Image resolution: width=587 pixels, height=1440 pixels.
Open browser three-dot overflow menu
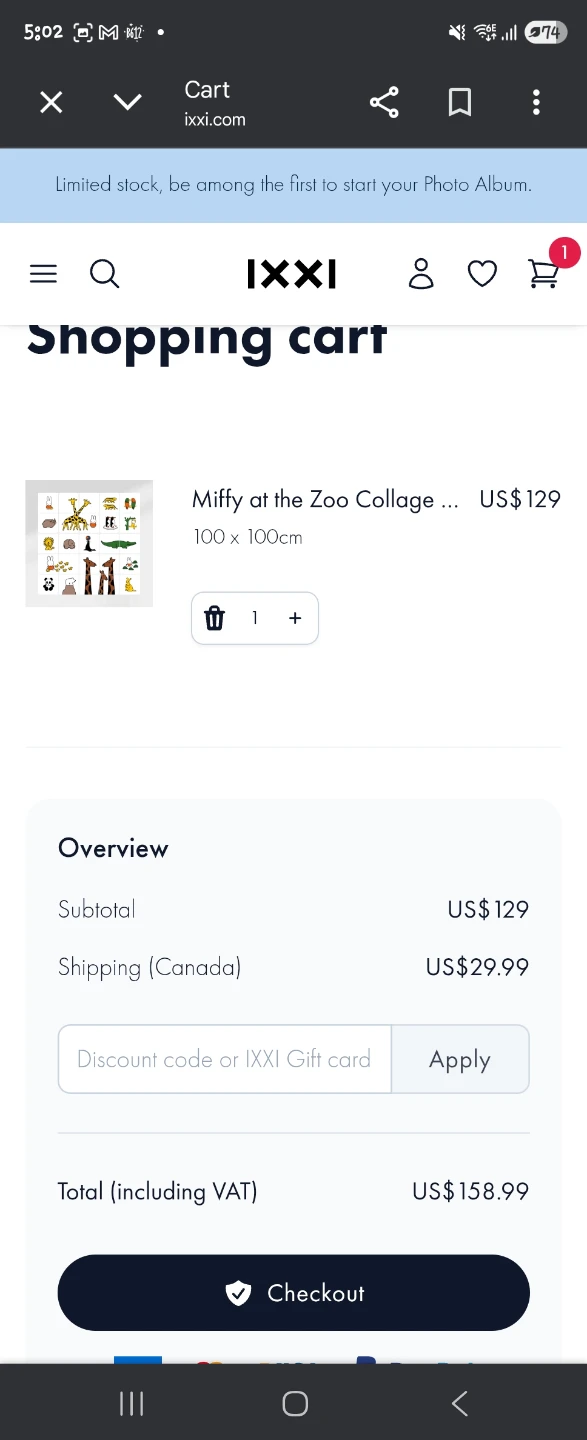tap(537, 102)
